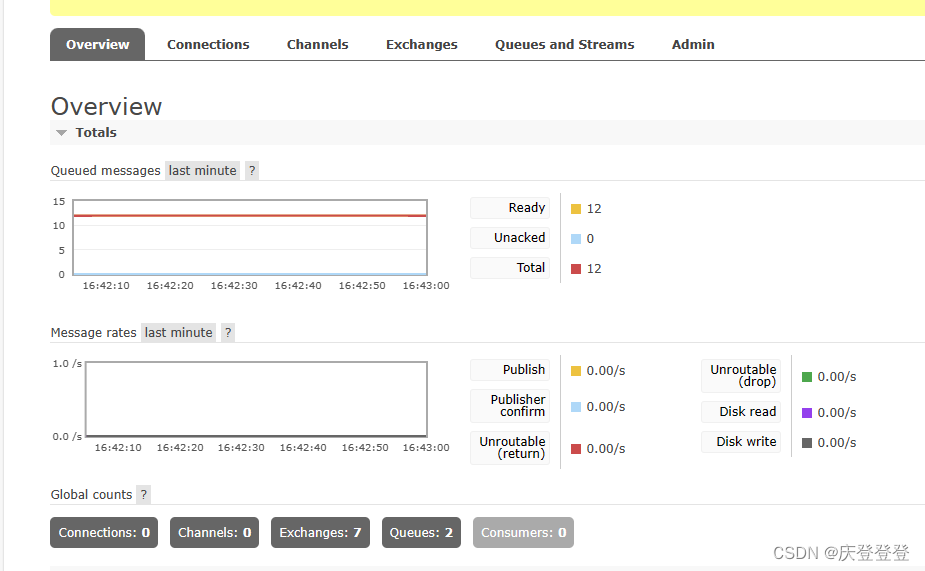Click the Unroutable (return) legend label
Viewport: 925px width, 571px height.
510,448
